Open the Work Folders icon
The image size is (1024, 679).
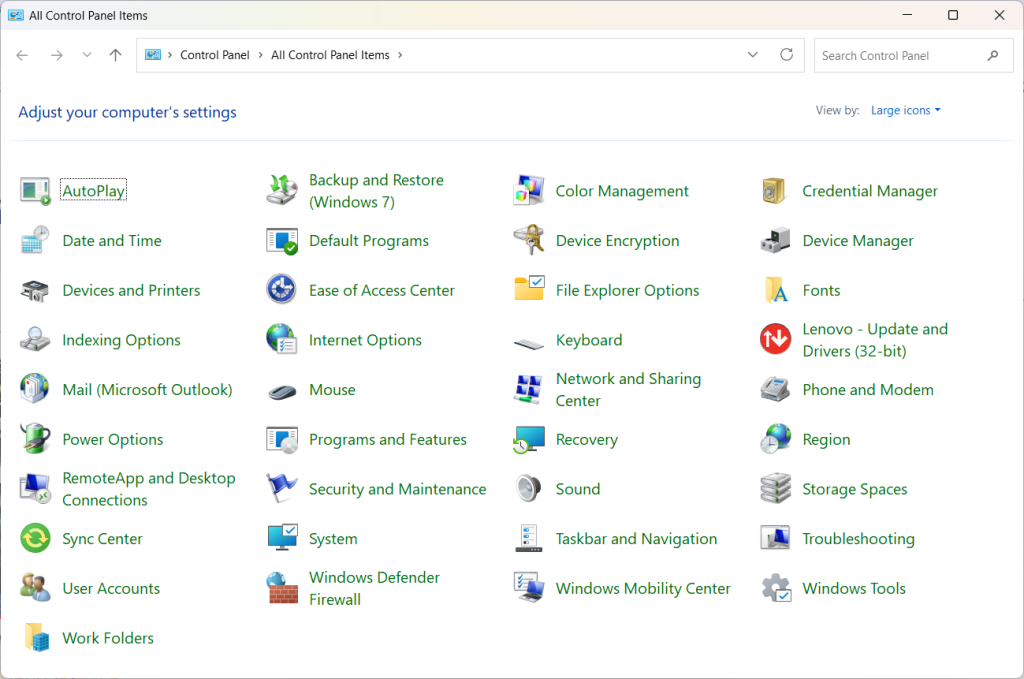click(37, 638)
